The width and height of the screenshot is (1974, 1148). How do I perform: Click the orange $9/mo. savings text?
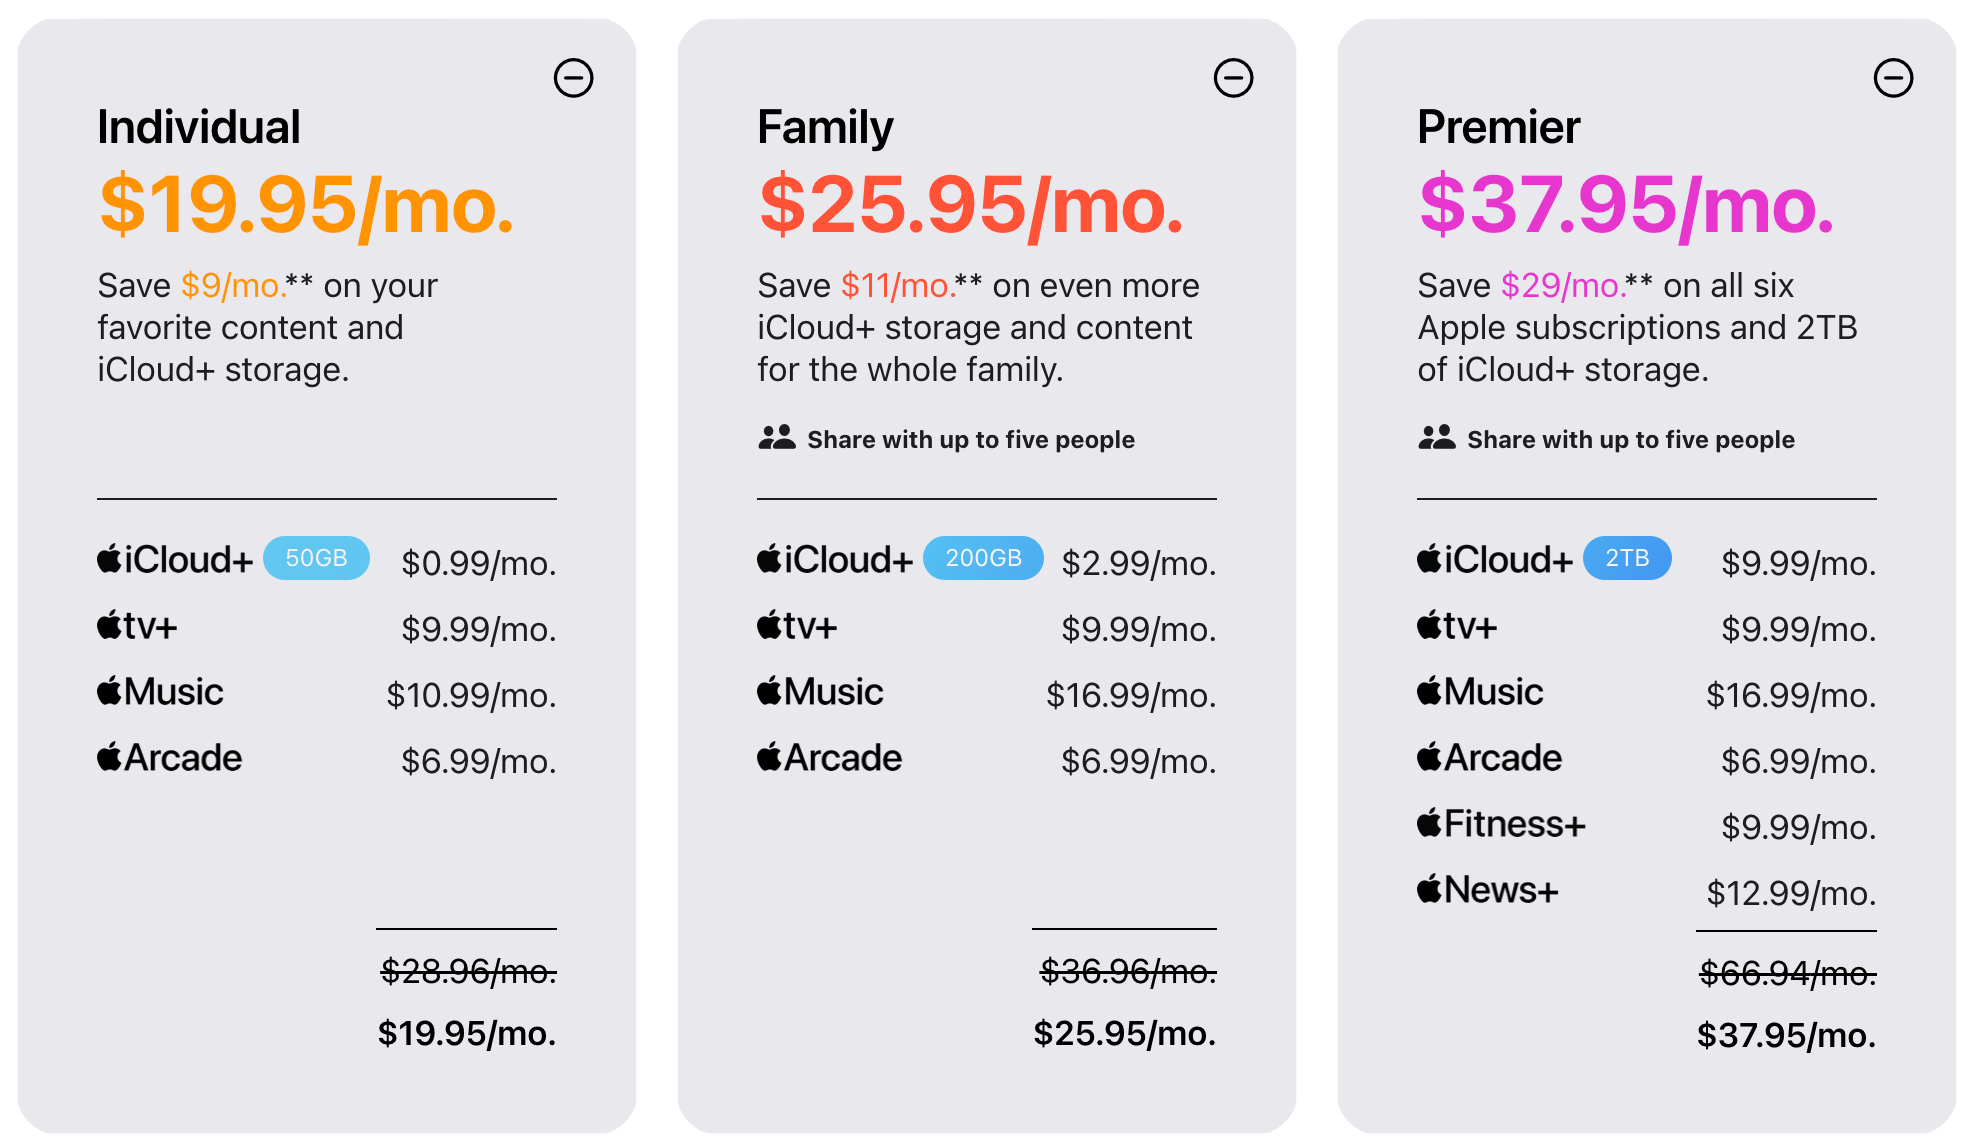pos(232,285)
